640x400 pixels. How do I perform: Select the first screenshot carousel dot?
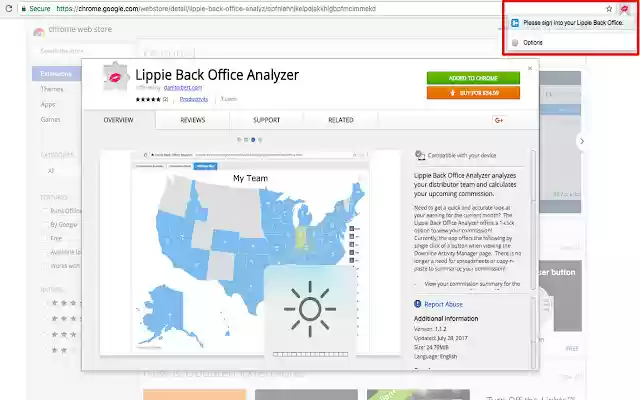239,140
